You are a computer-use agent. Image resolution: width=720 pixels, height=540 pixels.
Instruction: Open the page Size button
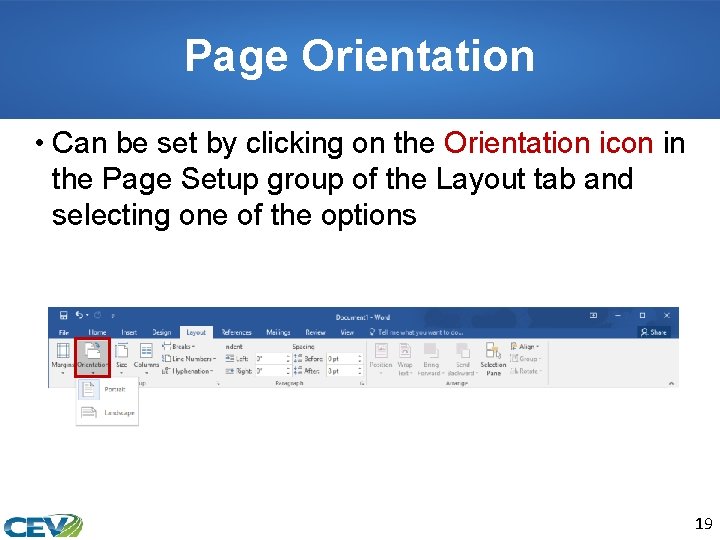click(121, 358)
